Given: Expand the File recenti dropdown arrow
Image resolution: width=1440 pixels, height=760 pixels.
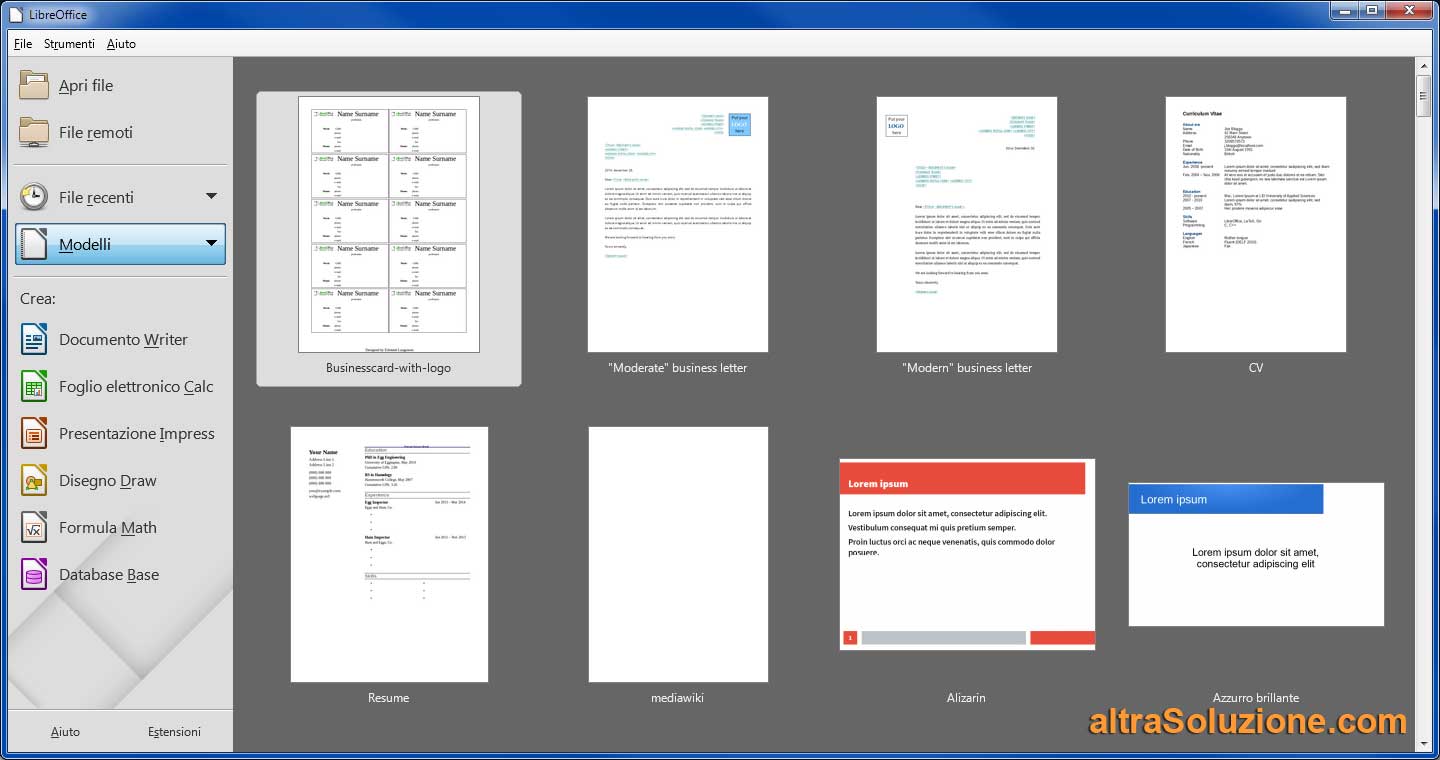Looking at the screenshot, I should click(211, 196).
